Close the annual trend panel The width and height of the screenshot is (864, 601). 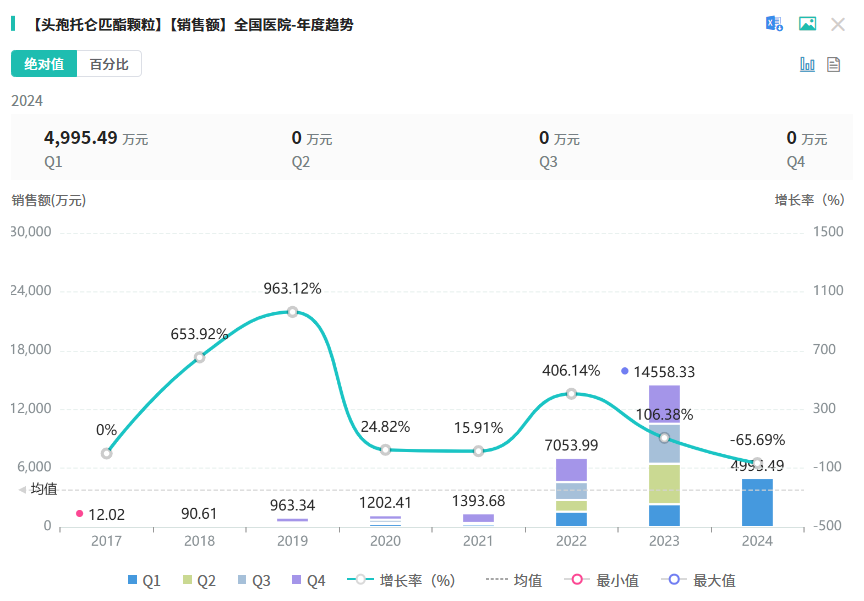tap(838, 24)
